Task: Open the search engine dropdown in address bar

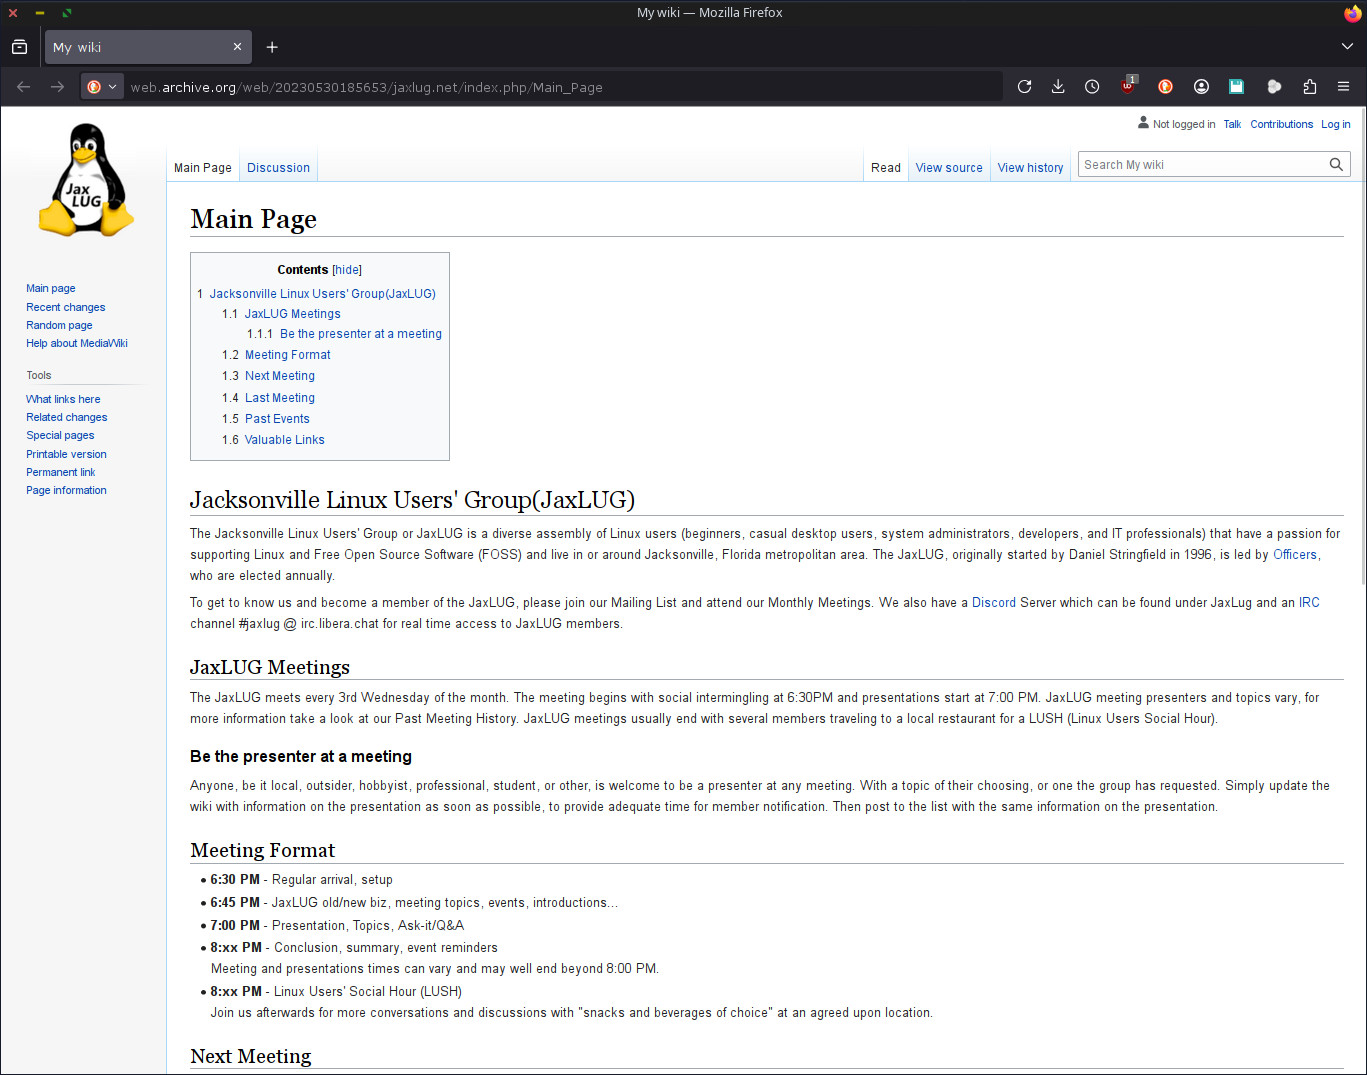Action: pos(102,87)
